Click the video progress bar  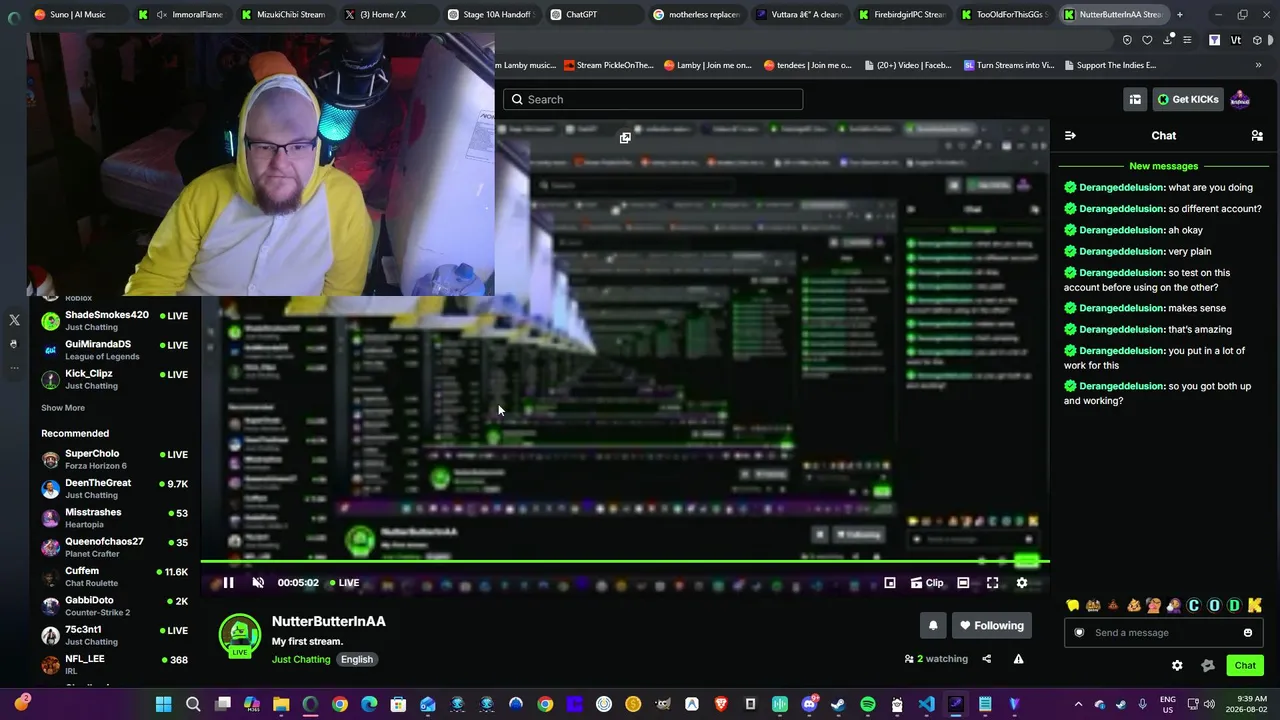pos(625,562)
